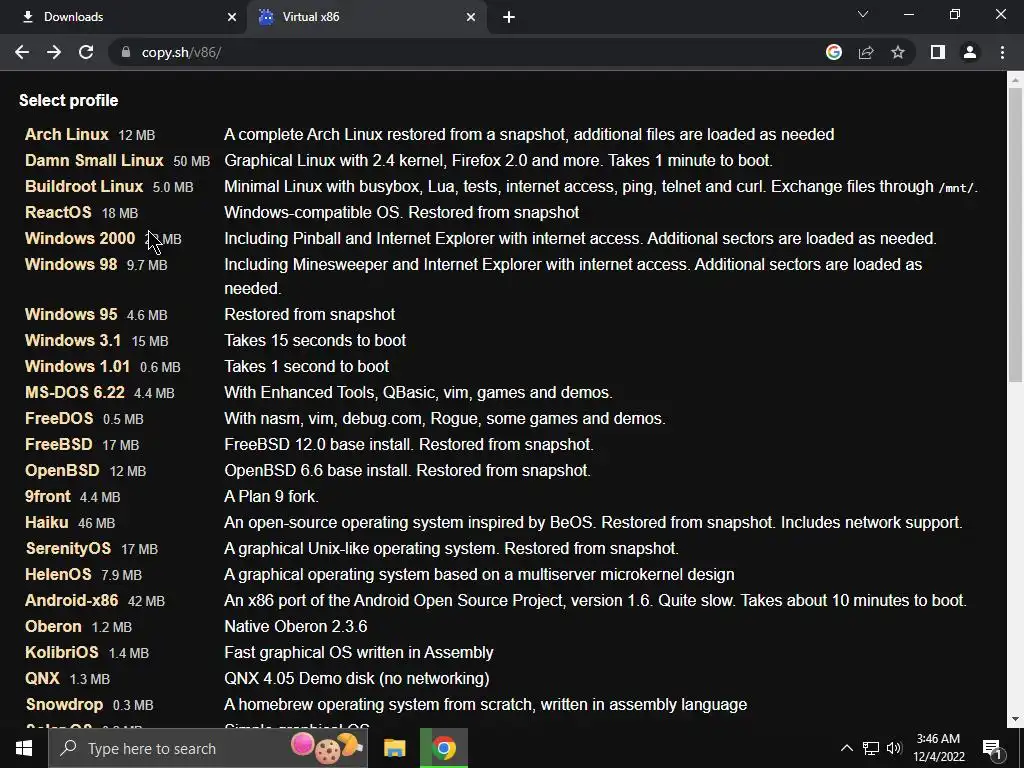
Task: Click the browser forward arrow
Action: click(x=54, y=52)
